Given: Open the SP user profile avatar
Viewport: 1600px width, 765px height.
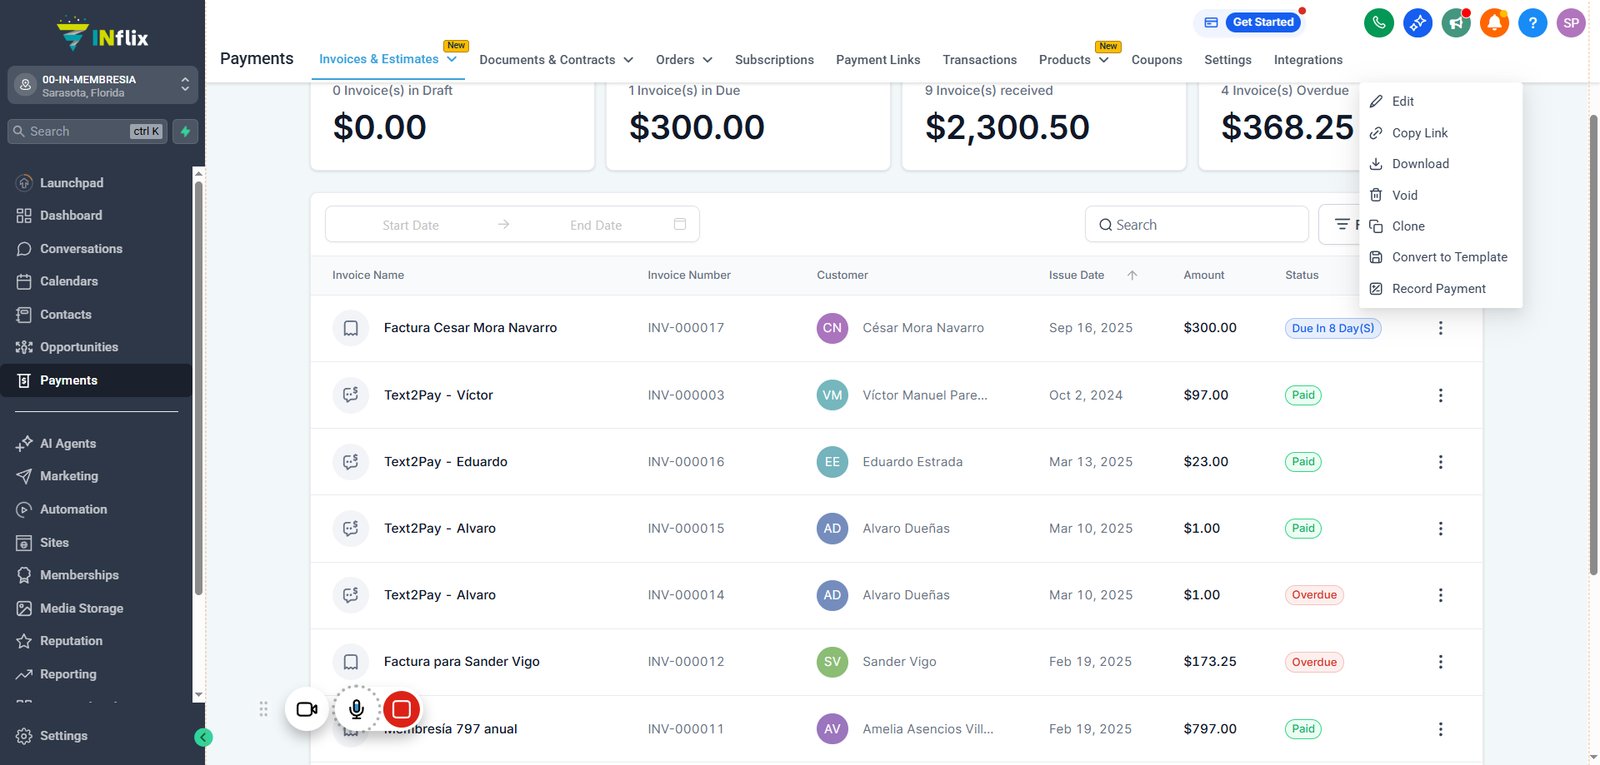Looking at the screenshot, I should pos(1571,23).
